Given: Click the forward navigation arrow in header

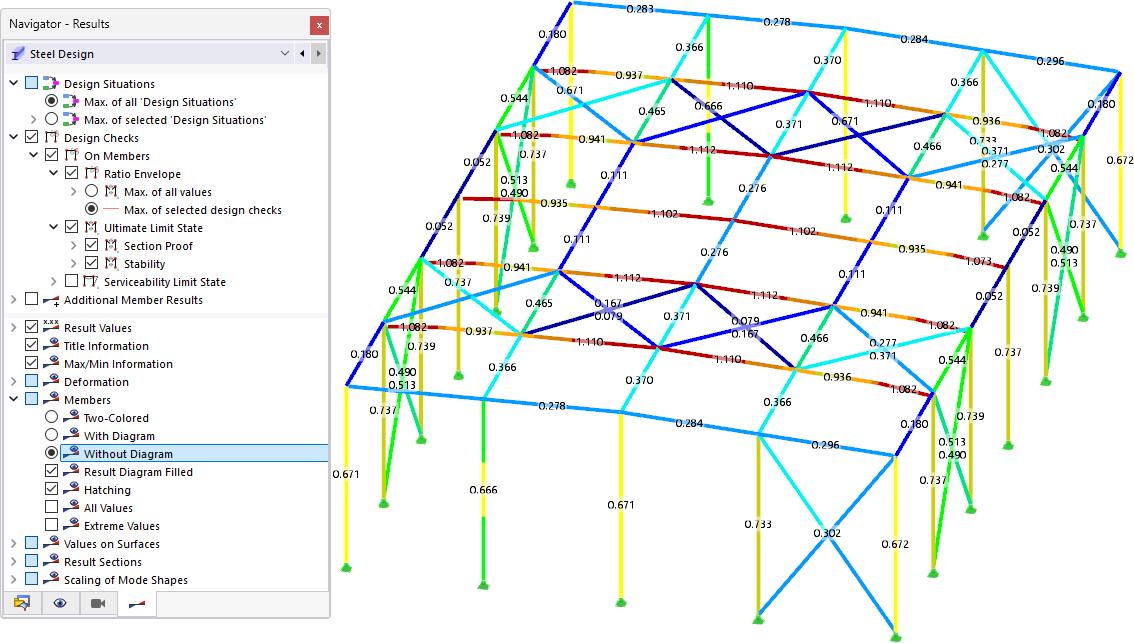Looking at the screenshot, I should 318,53.
